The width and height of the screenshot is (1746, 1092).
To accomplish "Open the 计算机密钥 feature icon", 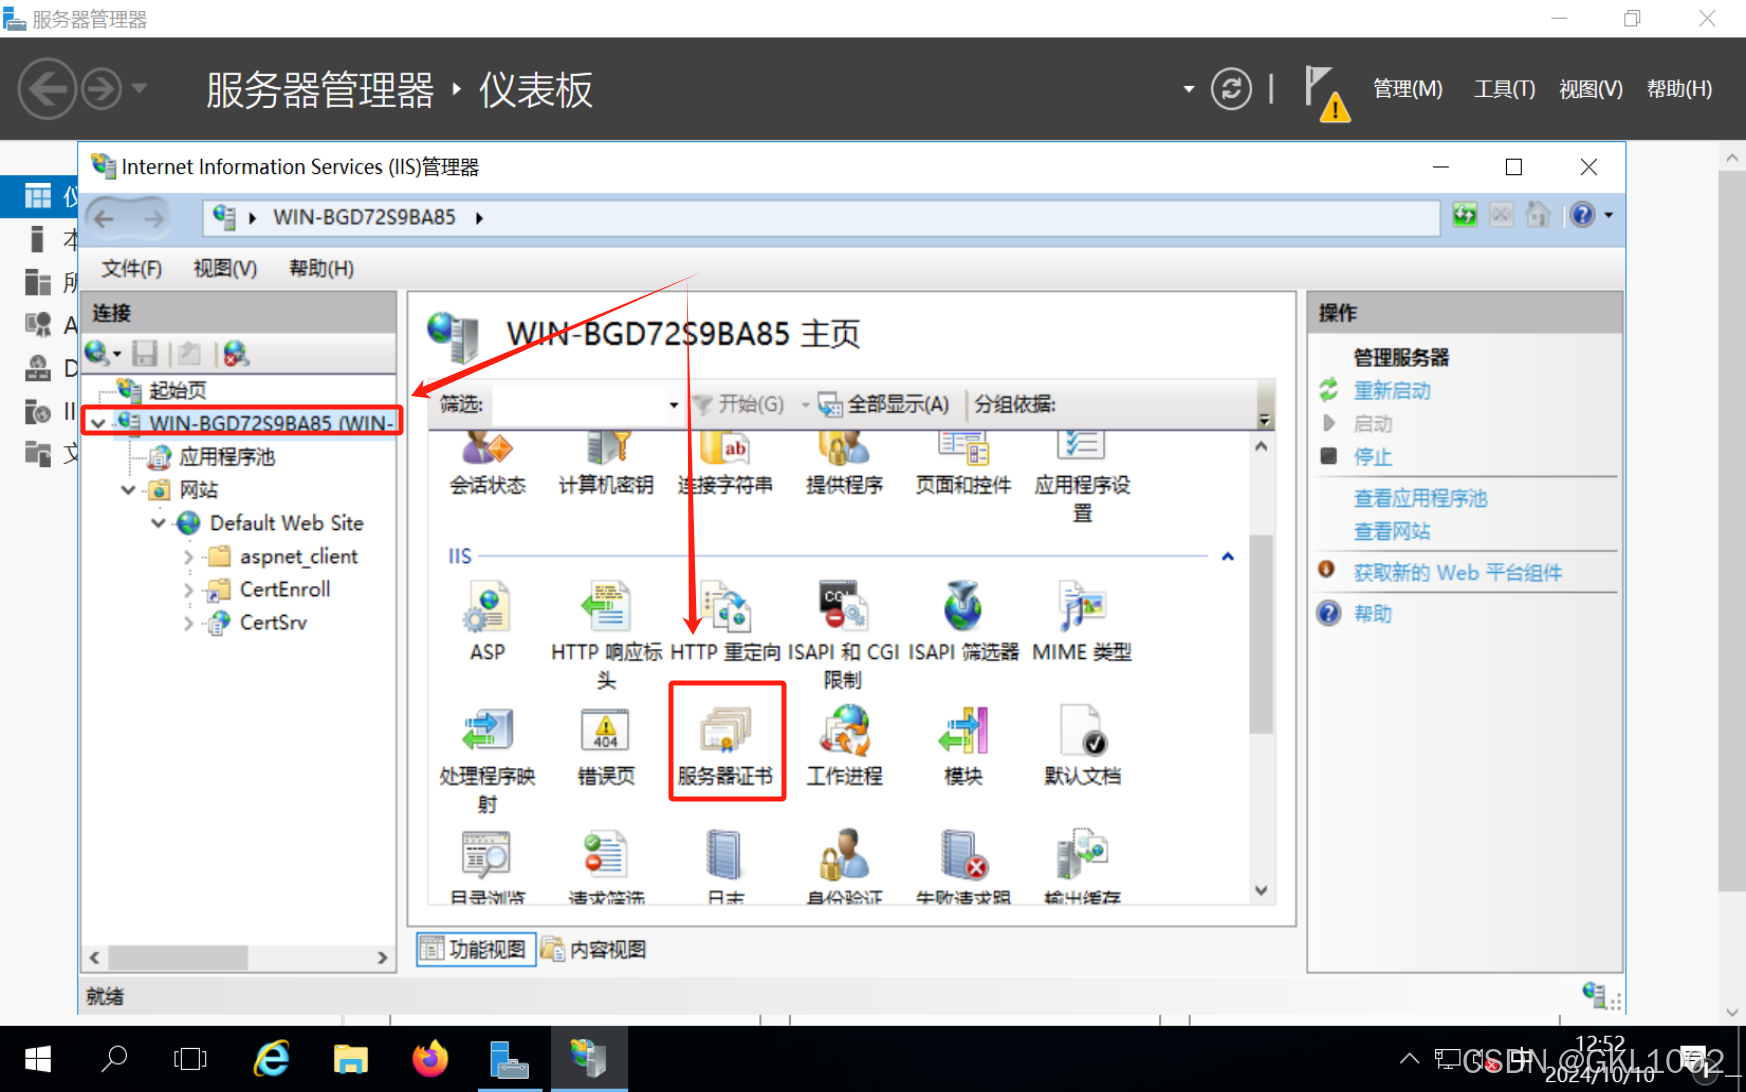I will (x=606, y=464).
